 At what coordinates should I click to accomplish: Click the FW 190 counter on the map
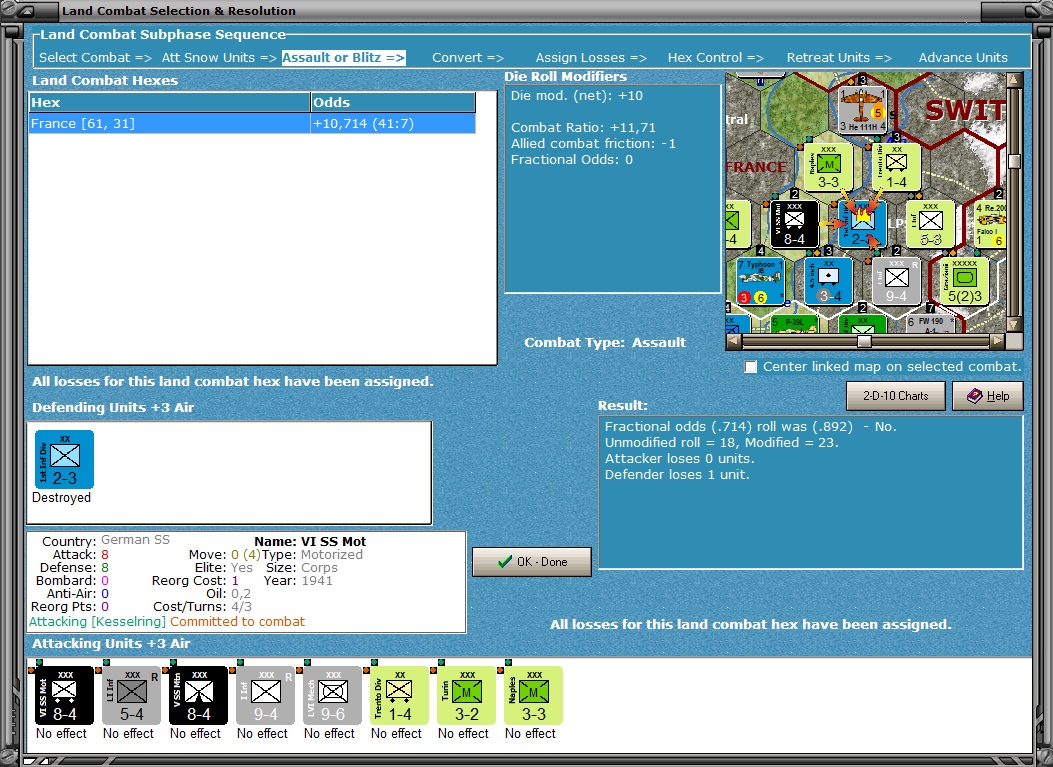click(x=930, y=324)
